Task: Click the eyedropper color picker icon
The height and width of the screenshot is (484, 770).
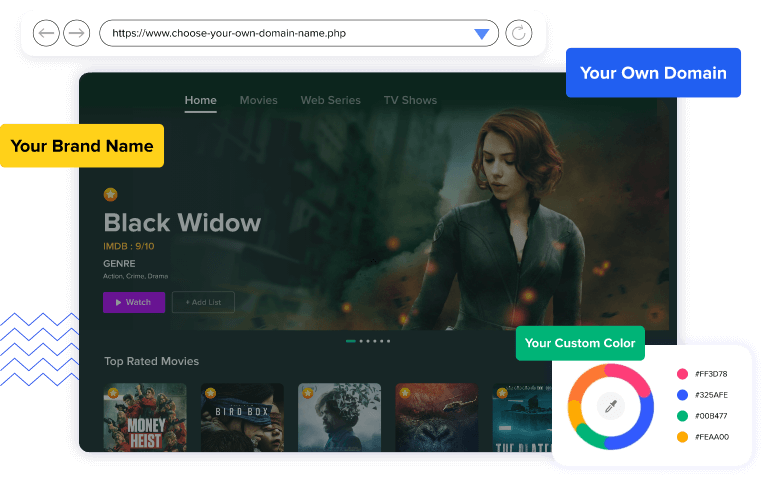Action: [x=610, y=406]
